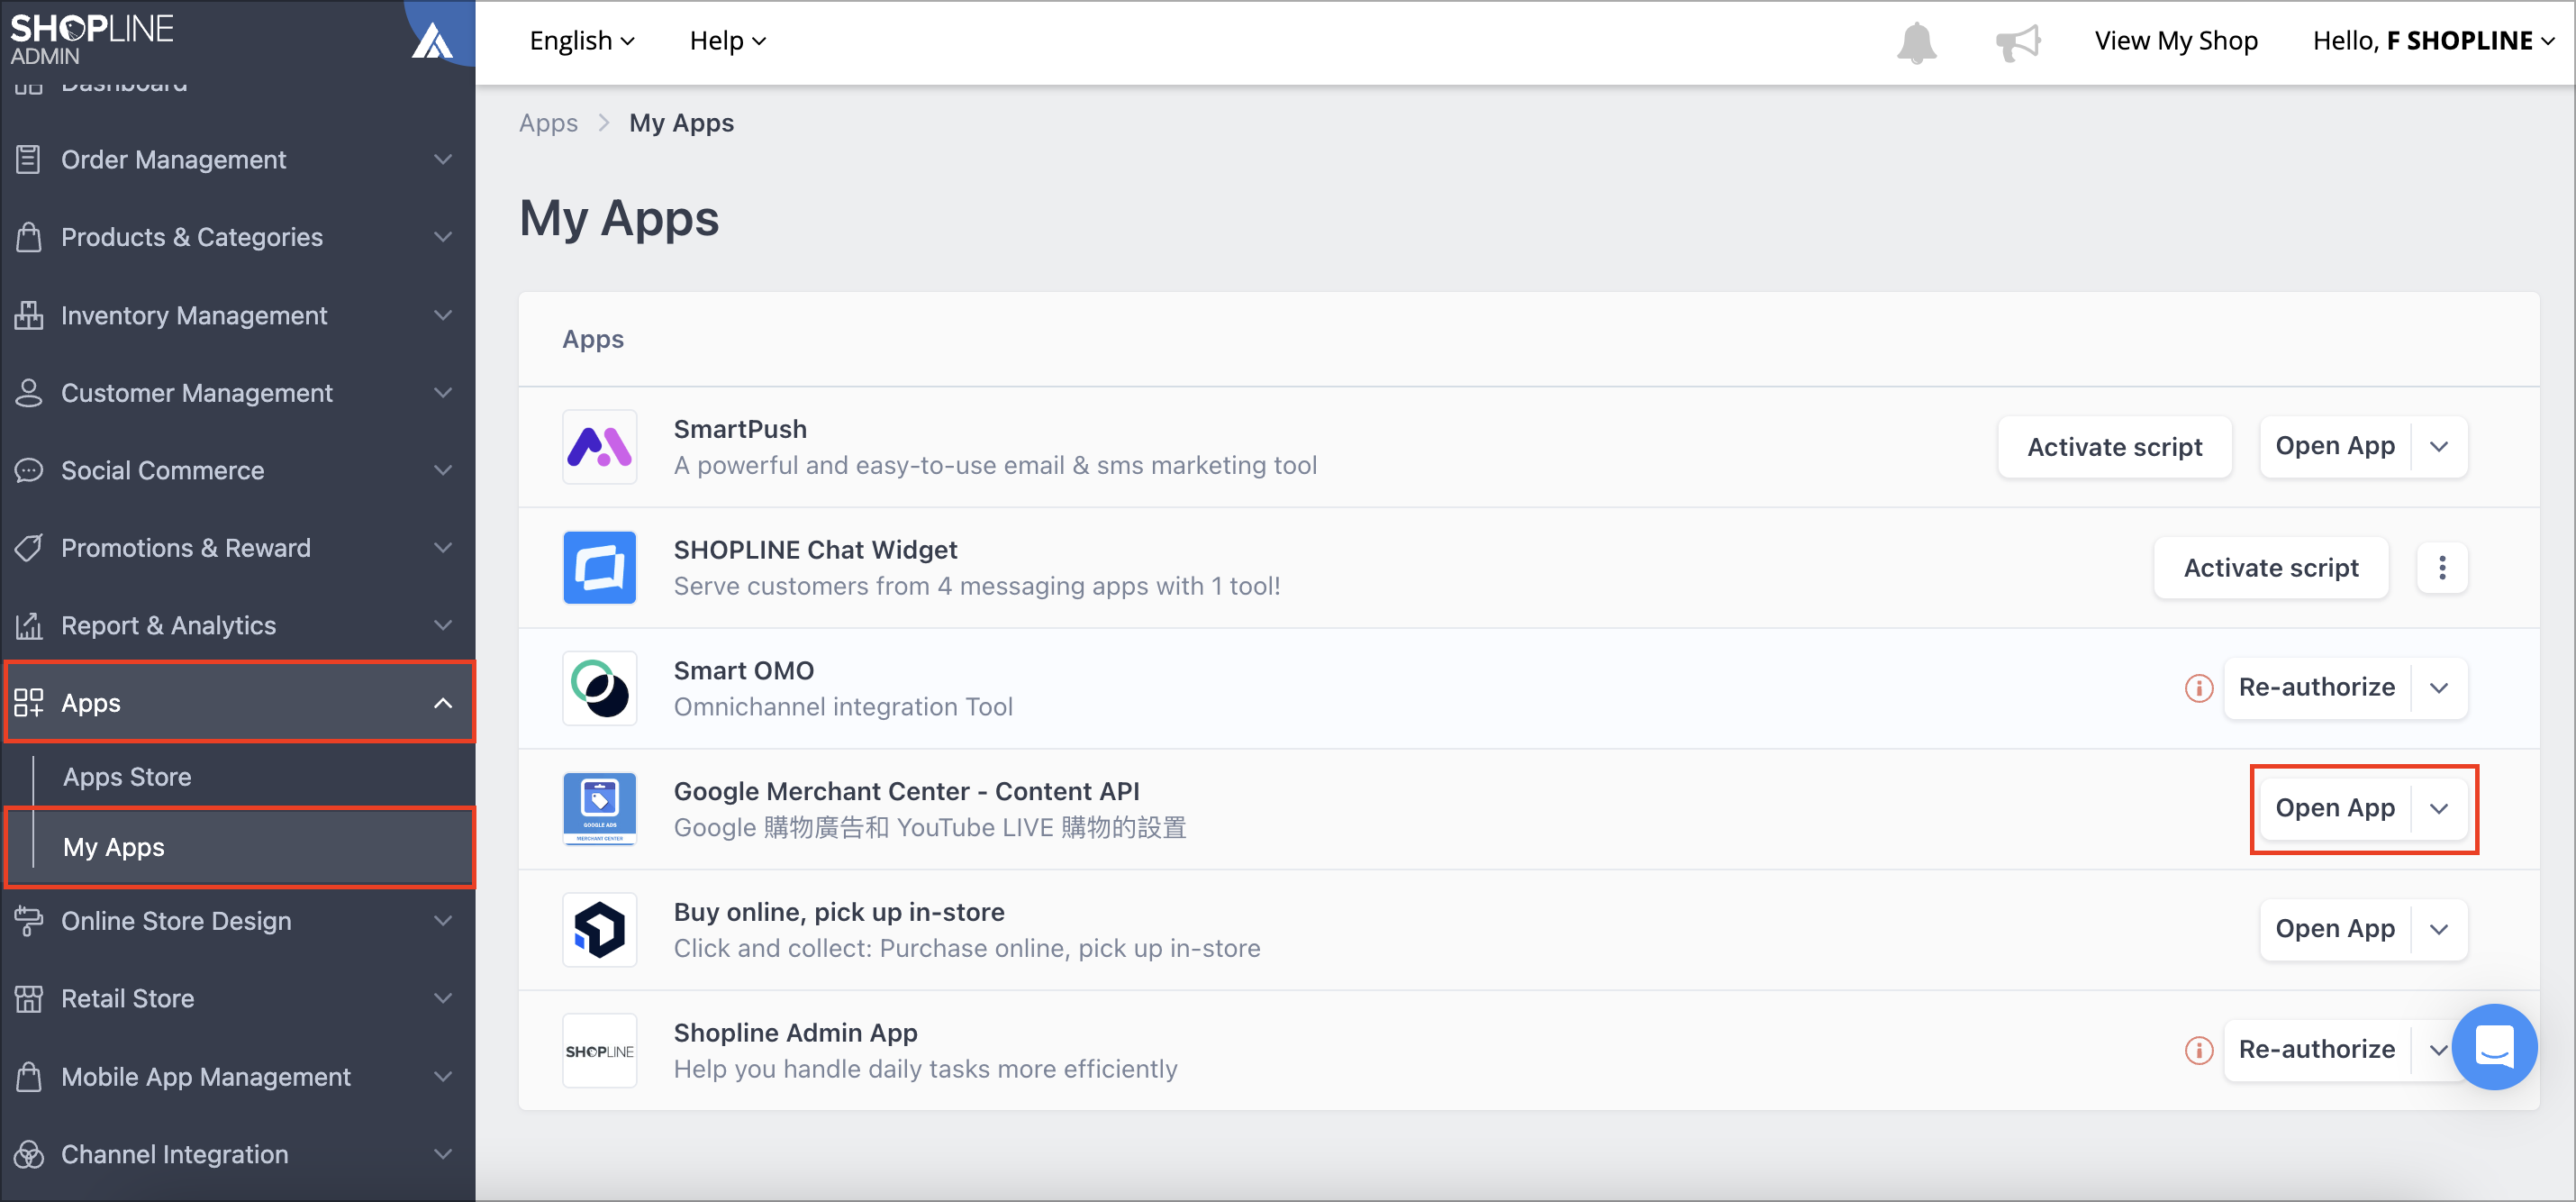This screenshot has height=1202, width=2576.
Task: Expand the Inventory Management chevron
Action: 443,315
